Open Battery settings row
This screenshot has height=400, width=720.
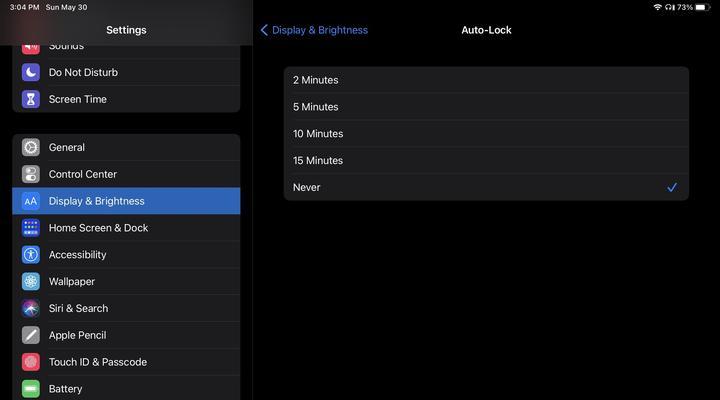click(x=126, y=389)
